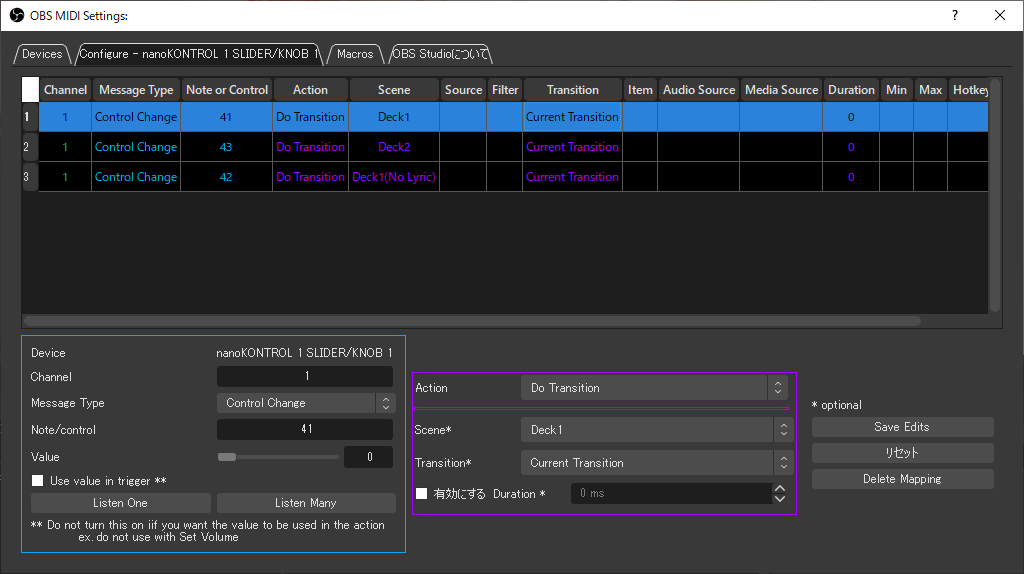
Task: Click note cell 42
Action: point(226,177)
